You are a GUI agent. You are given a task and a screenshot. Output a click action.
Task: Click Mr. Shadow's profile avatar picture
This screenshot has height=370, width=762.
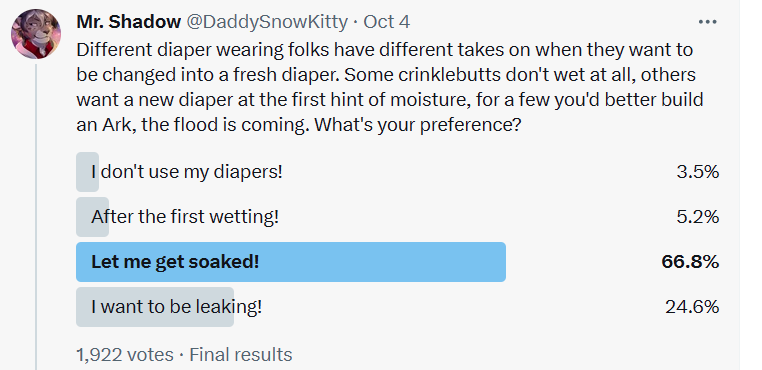tap(36, 34)
